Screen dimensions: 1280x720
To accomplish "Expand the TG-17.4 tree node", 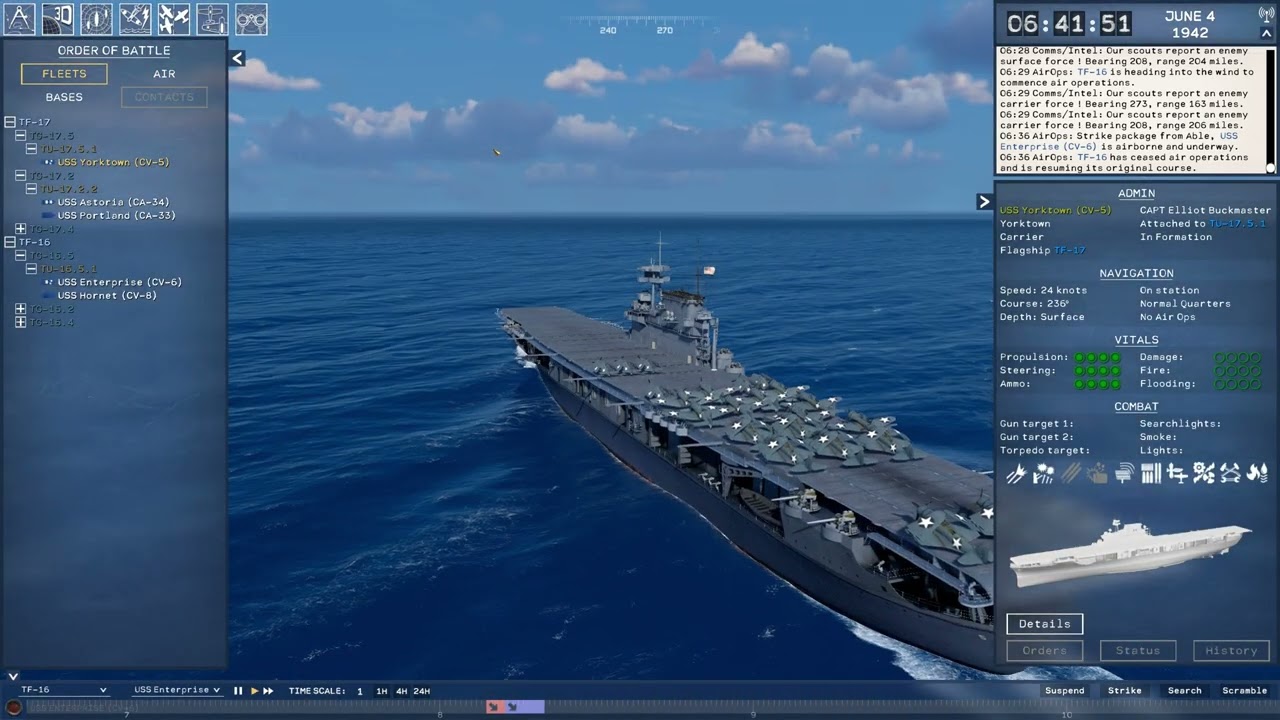I will click(x=21, y=229).
